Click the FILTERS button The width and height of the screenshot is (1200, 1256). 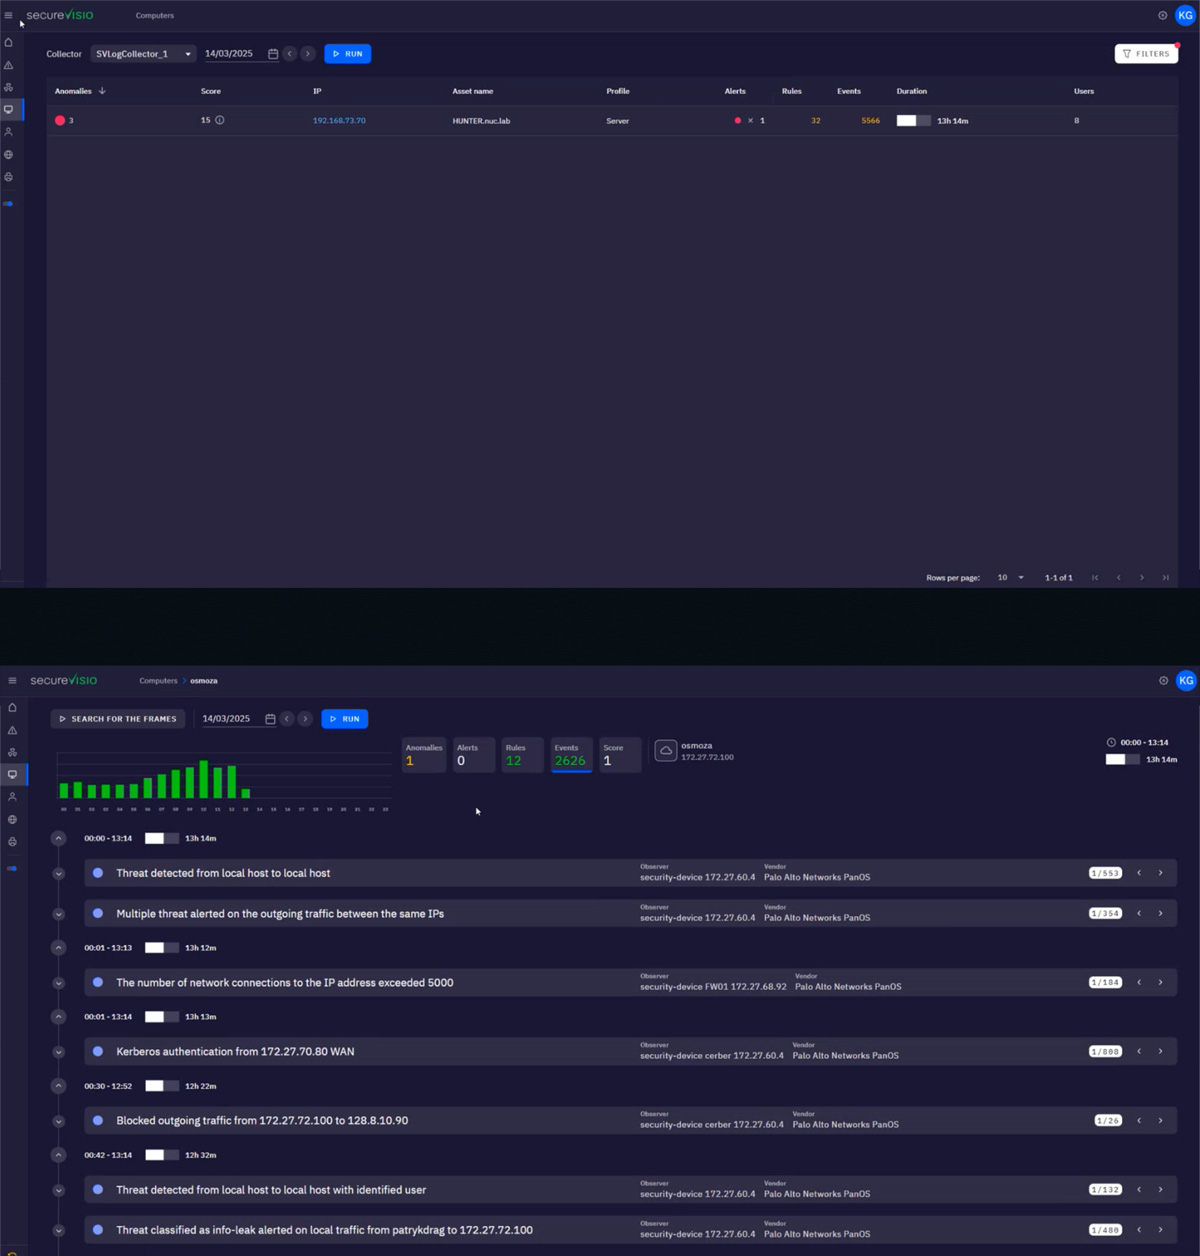click(1146, 54)
